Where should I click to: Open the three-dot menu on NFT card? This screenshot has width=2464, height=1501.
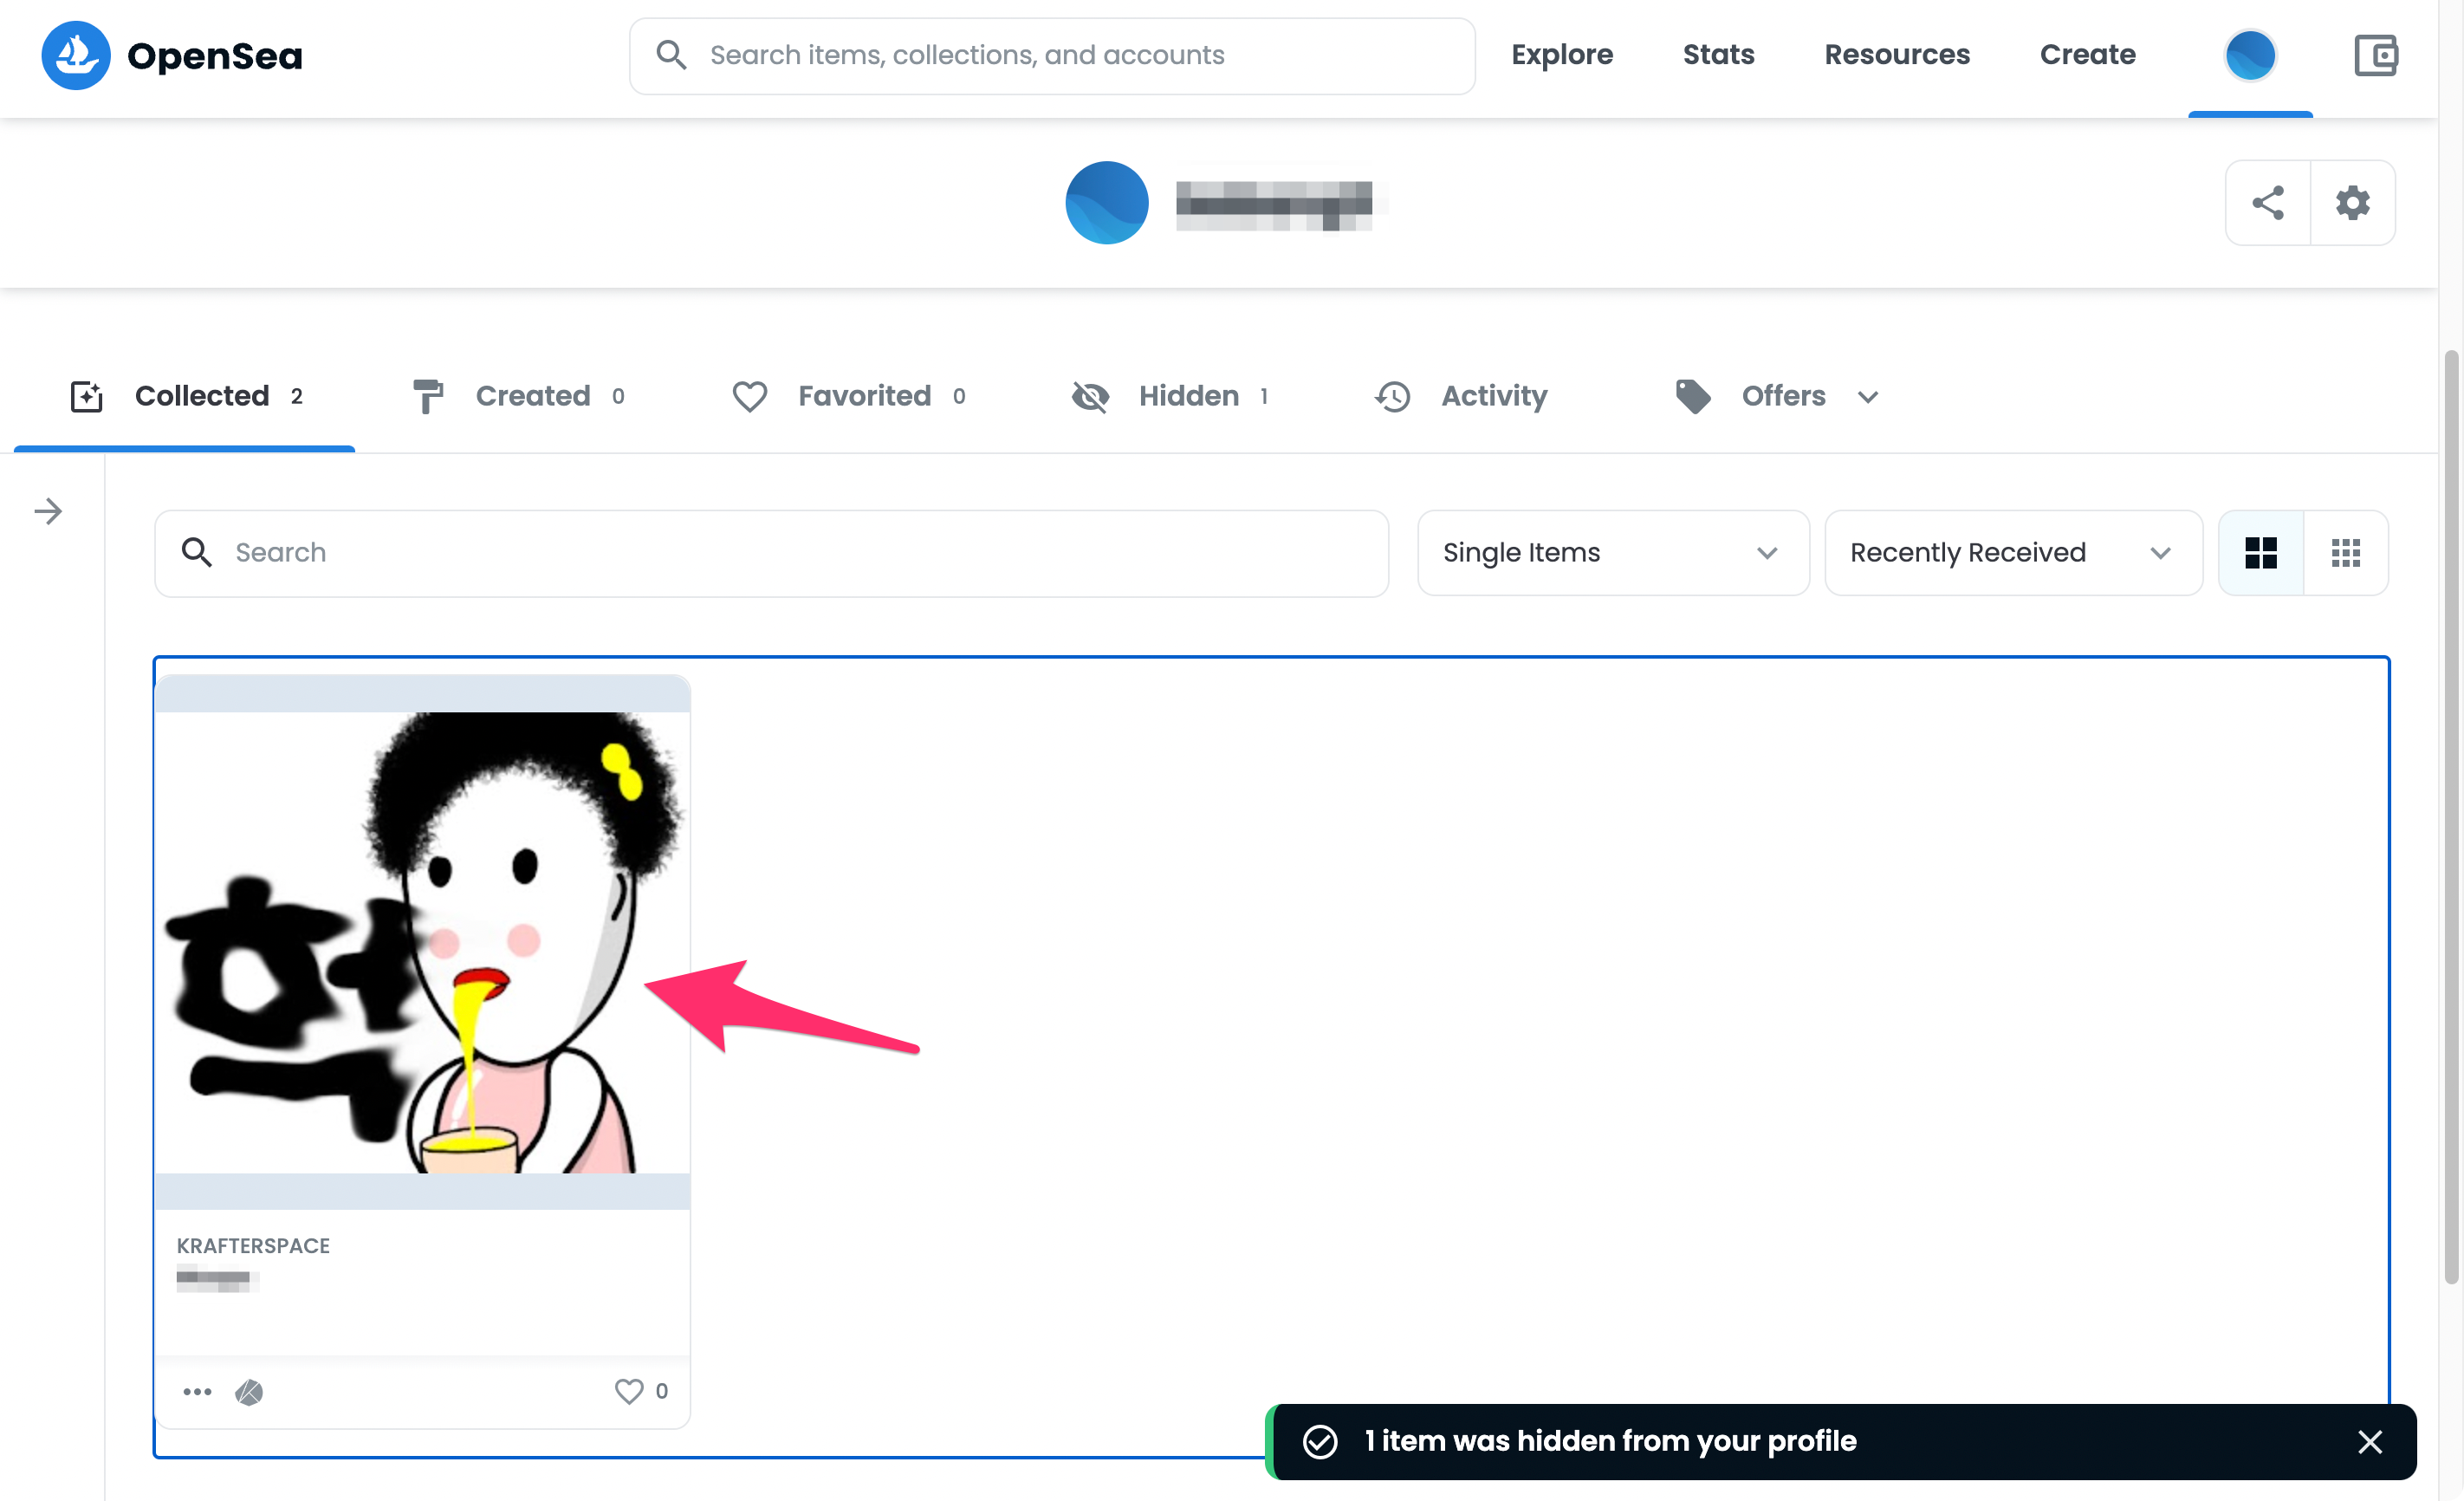(x=197, y=1391)
